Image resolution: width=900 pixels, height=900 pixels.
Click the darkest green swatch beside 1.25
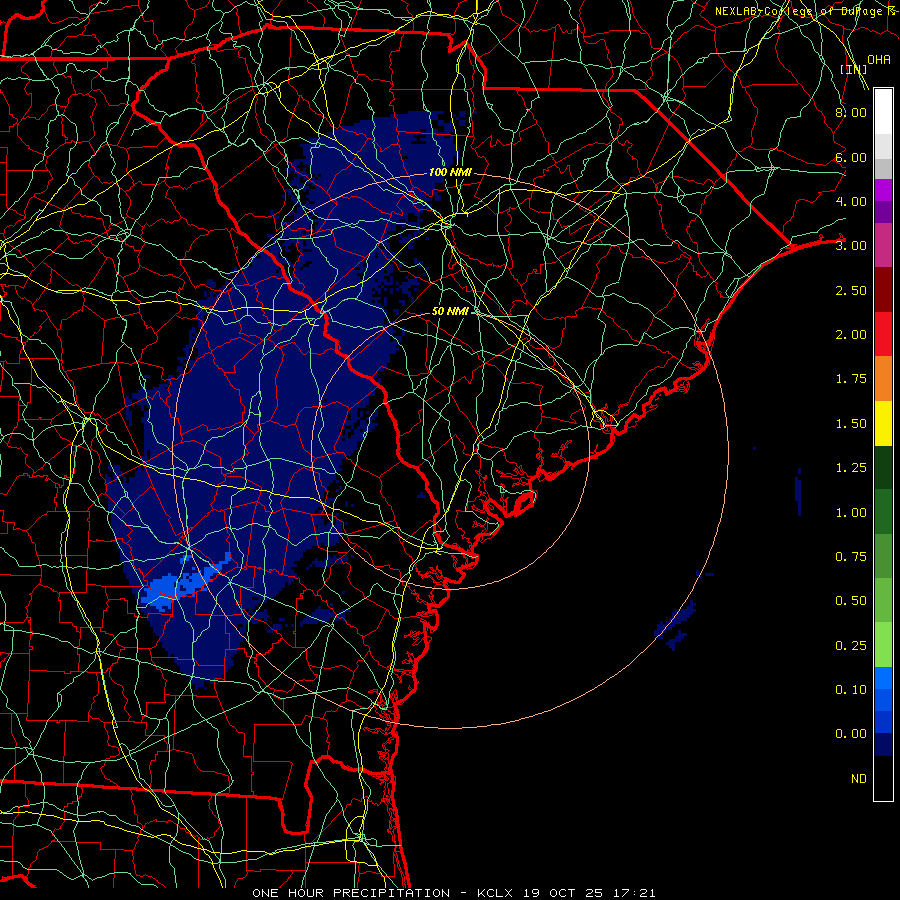point(883,467)
